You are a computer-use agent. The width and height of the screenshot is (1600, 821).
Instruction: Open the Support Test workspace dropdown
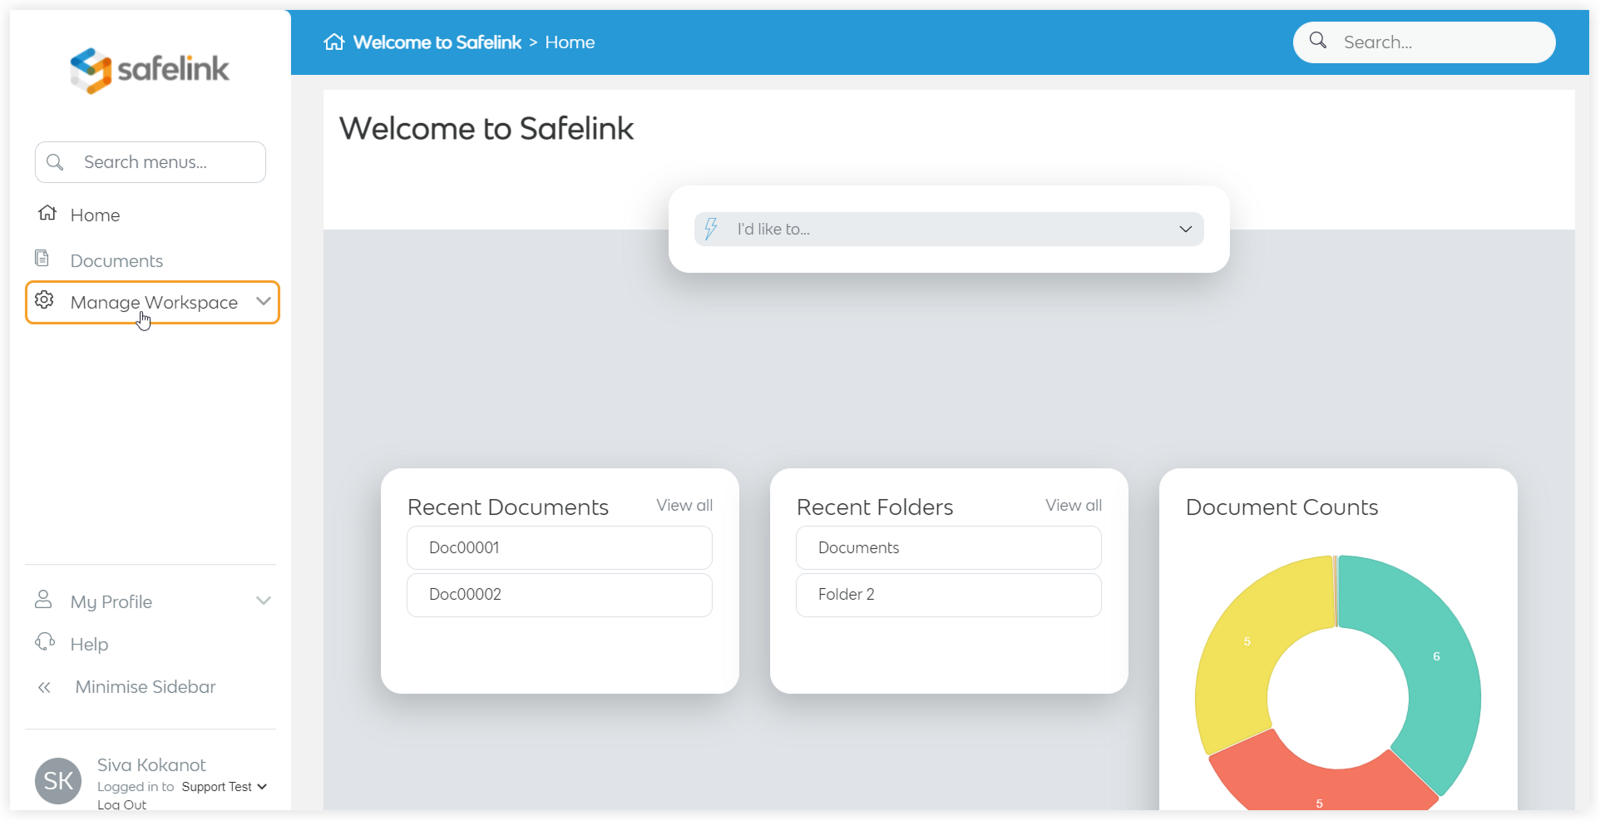[x=224, y=787]
